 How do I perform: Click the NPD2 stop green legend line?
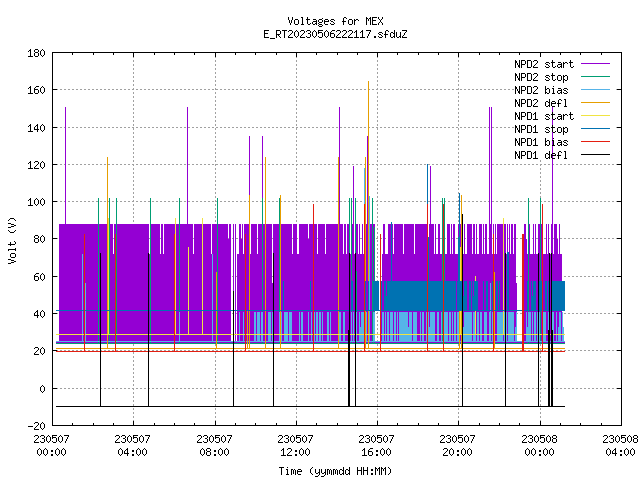[x=595, y=77]
